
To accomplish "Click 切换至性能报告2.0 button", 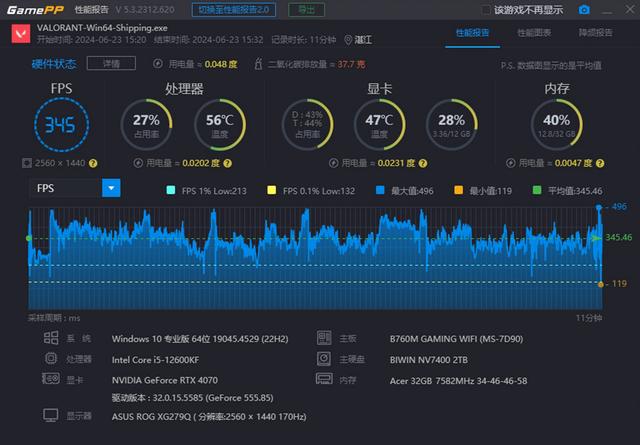I will (x=233, y=10).
